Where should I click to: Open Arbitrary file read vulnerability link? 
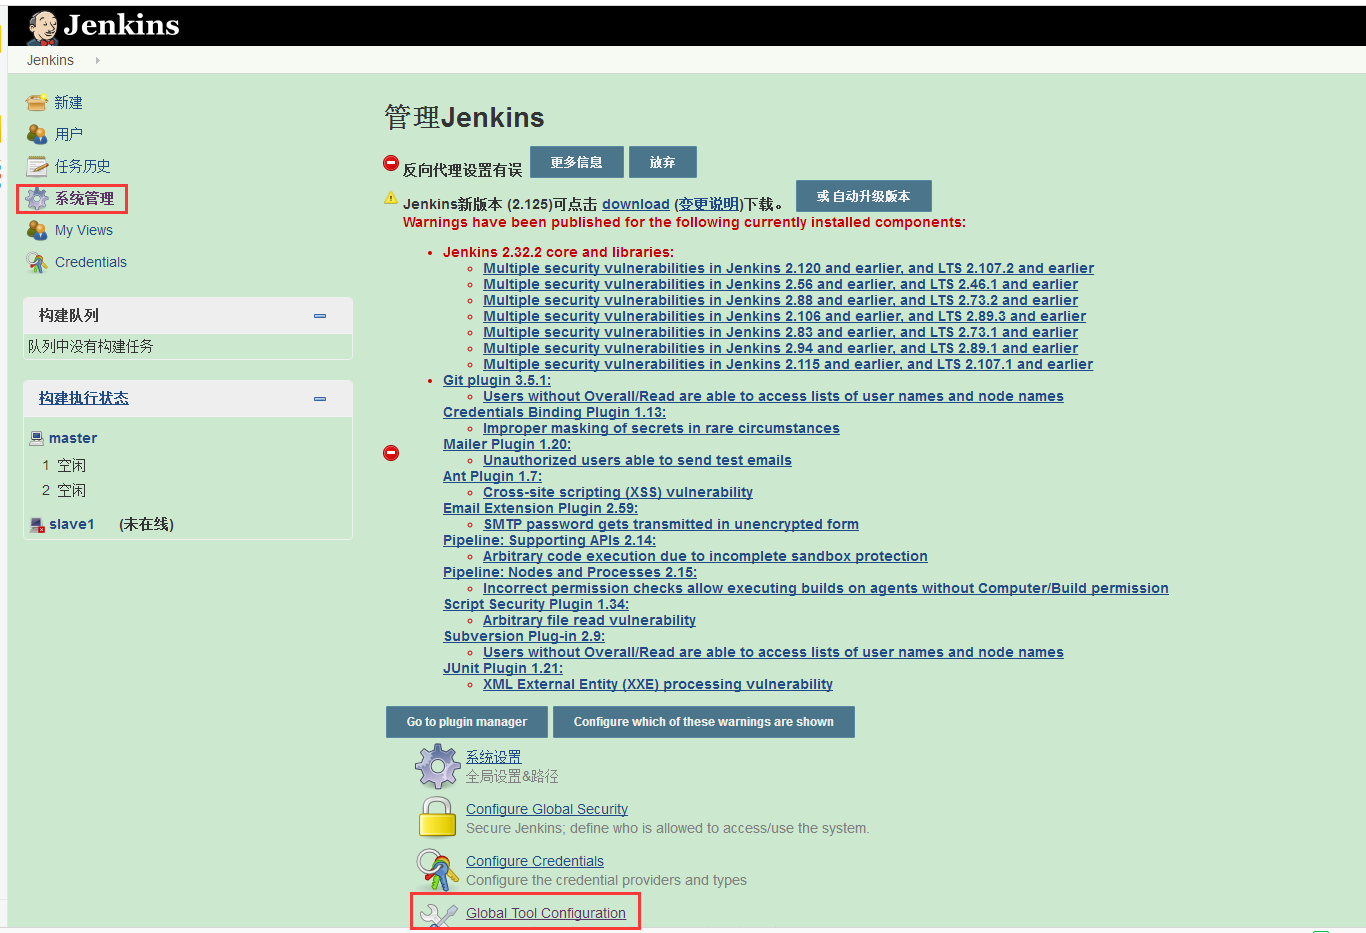coord(589,620)
